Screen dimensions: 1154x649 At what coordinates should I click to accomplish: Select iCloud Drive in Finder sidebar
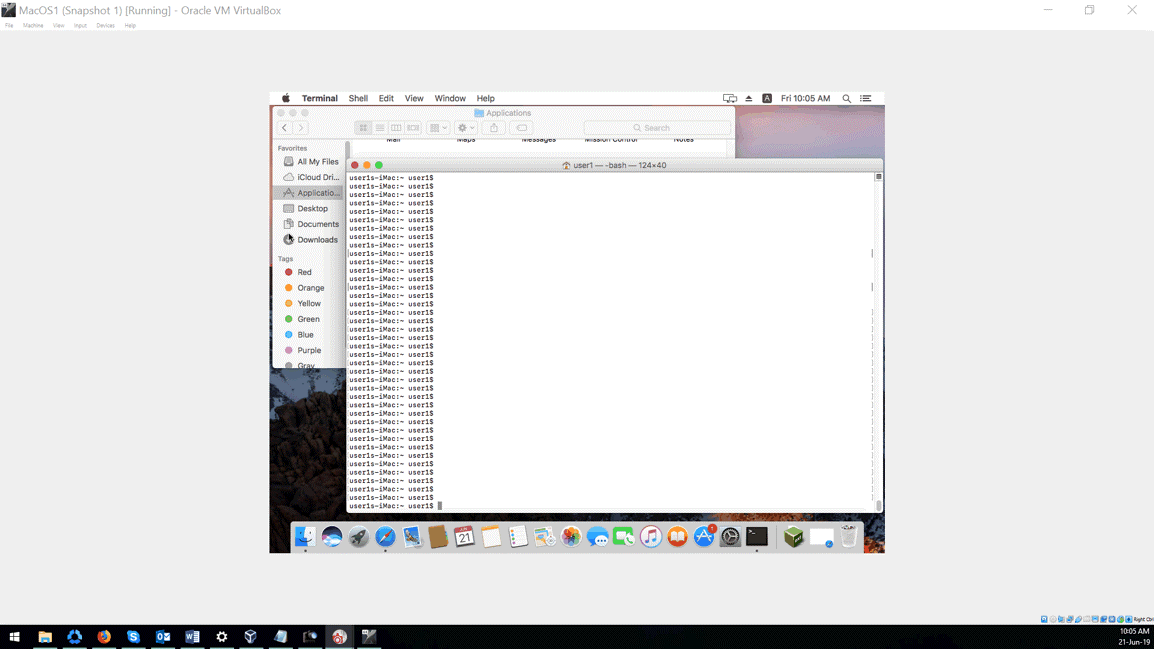[x=310, y=177]
